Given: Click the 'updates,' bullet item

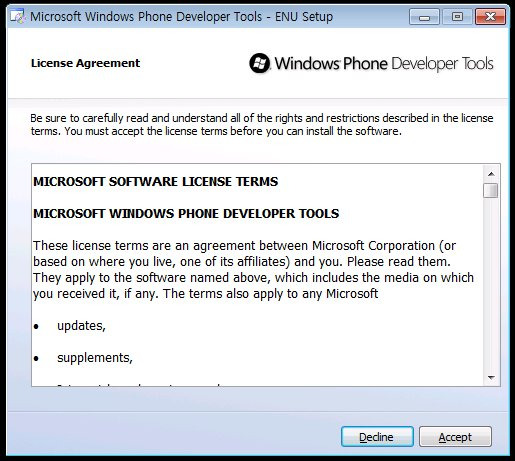Looking at the screenshot, I should click(81, 326).
